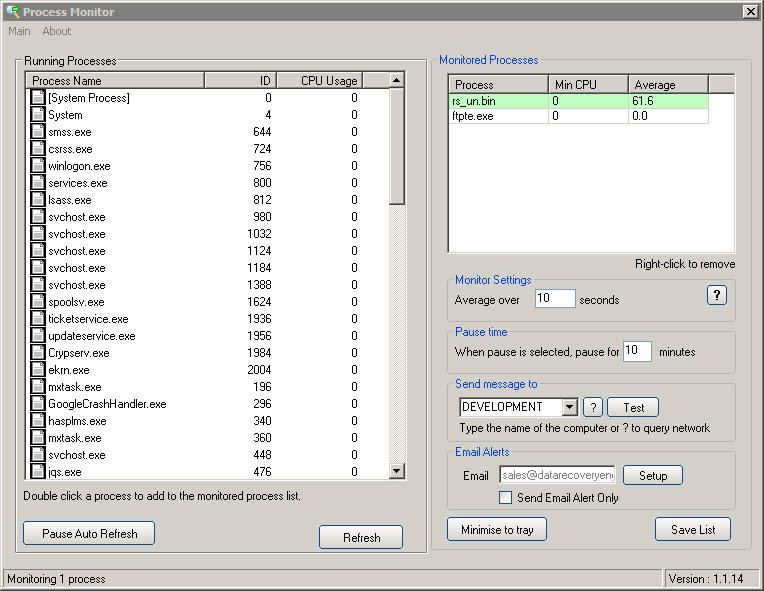Click the Process Monitor title bar icon
This screenshot has height=591, width=764.
tap(12, 12)
